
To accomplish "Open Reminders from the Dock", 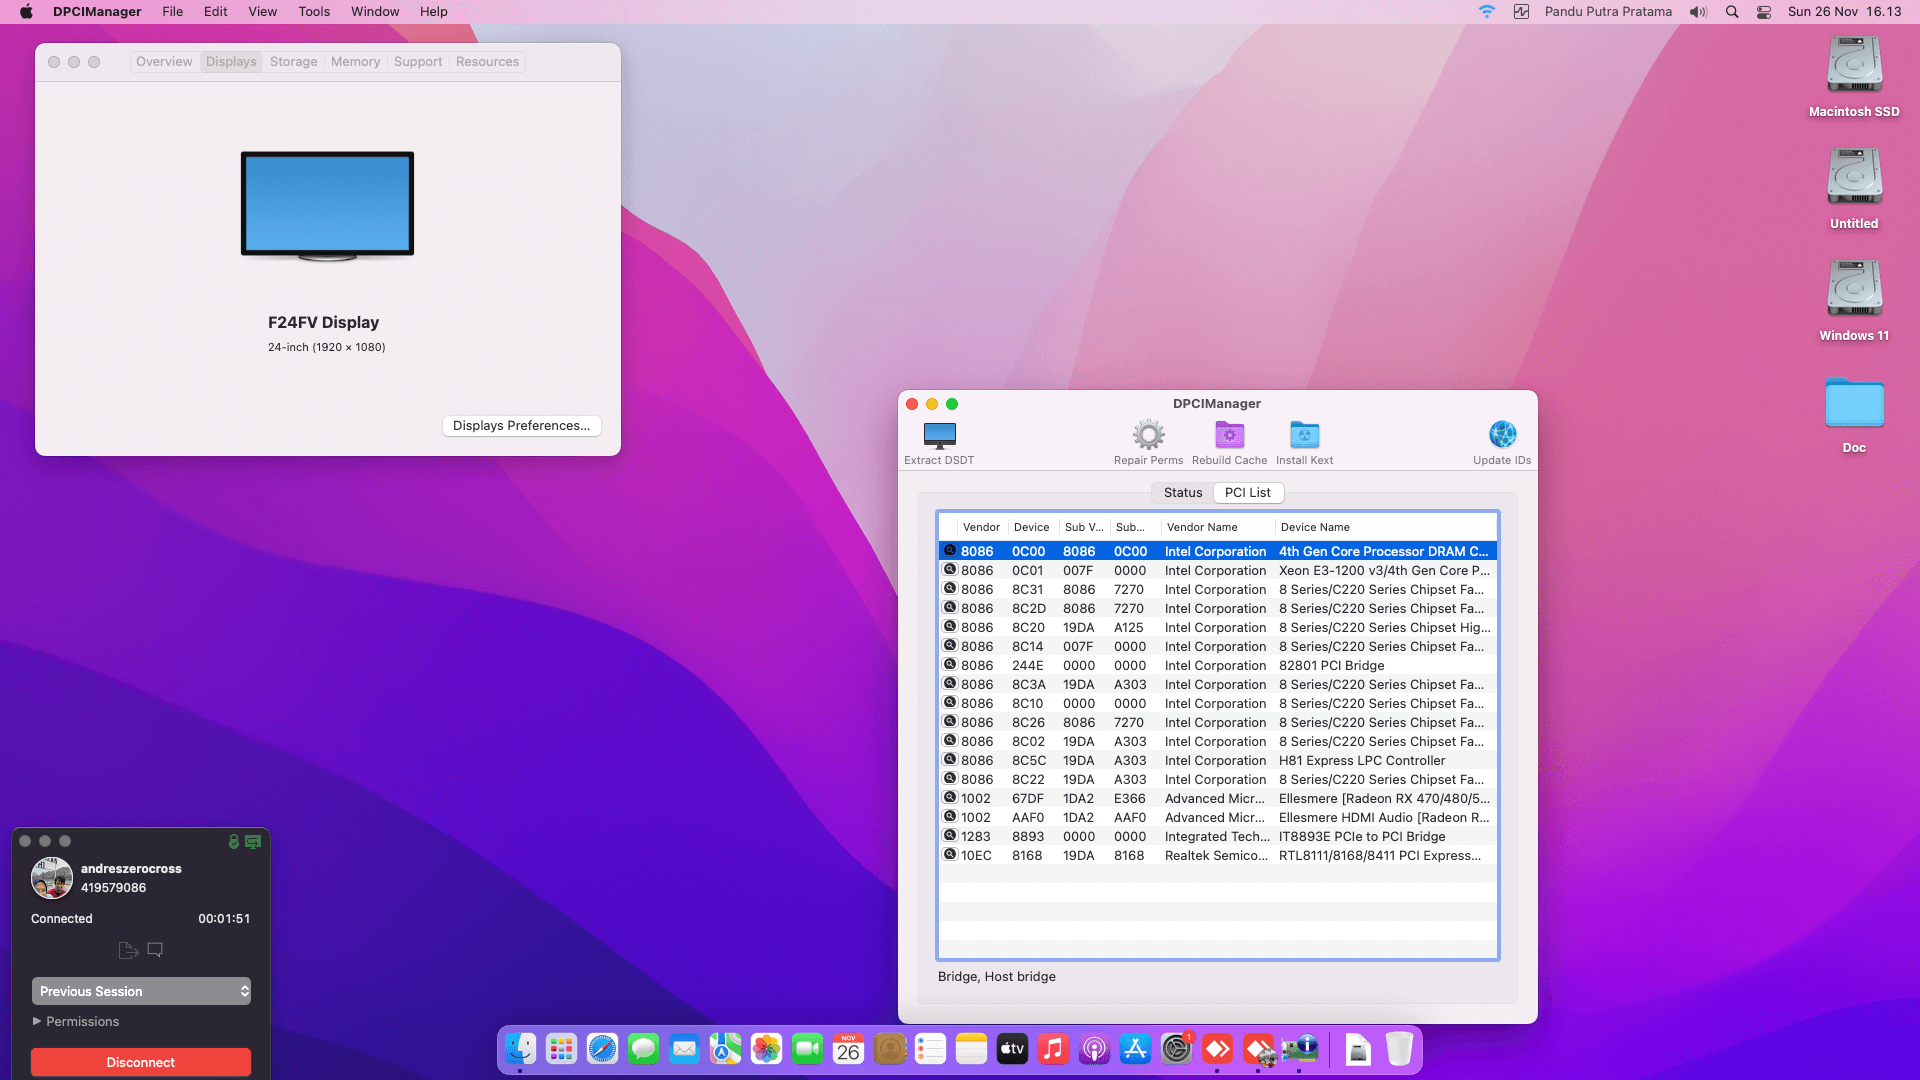I will pyautogui.click(x=930, y=1049).
